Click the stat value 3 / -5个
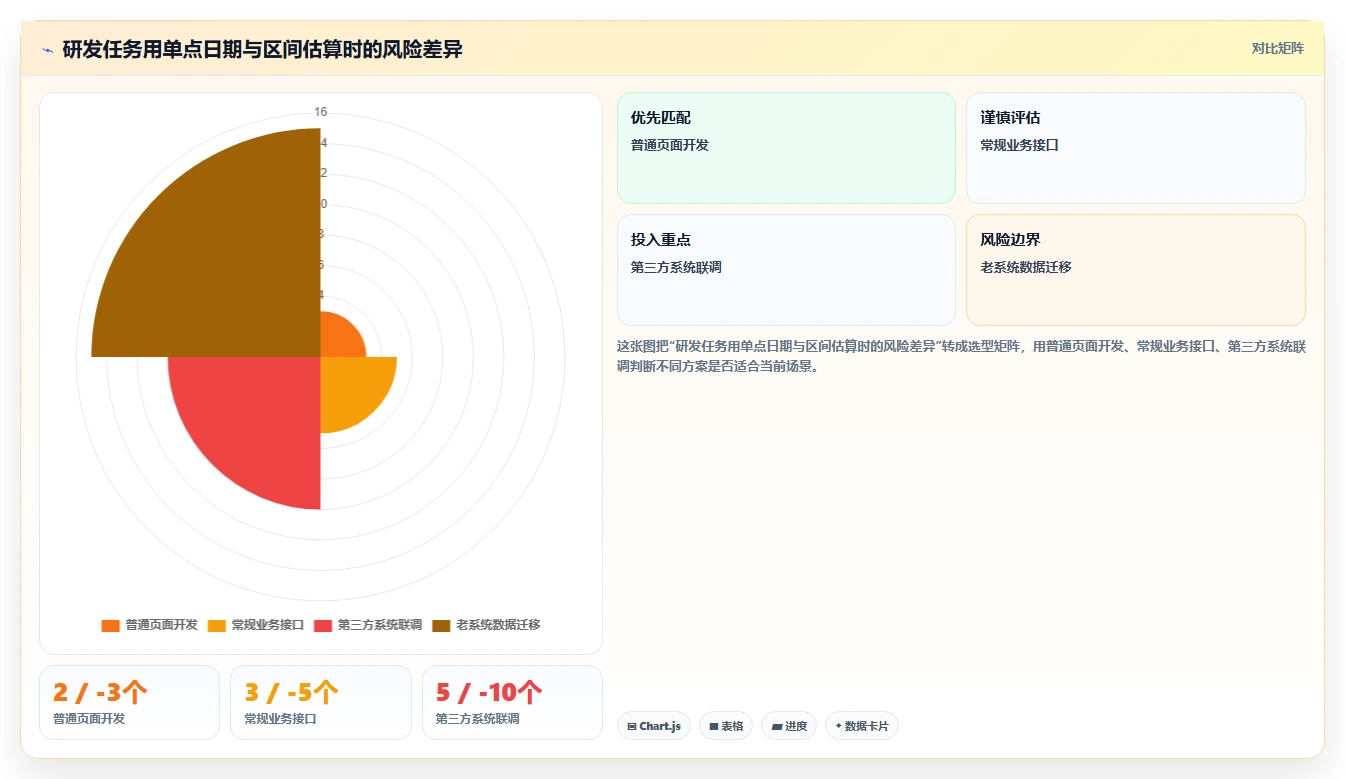The width and height of the screenshot is (1345, 779). coord(292,692)
